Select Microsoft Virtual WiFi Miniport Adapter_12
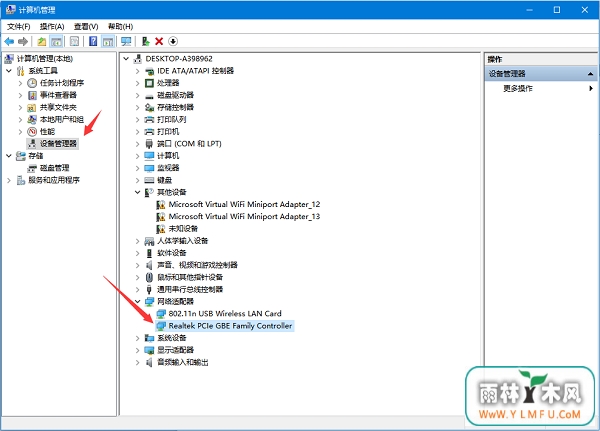 tap(244, 204)
